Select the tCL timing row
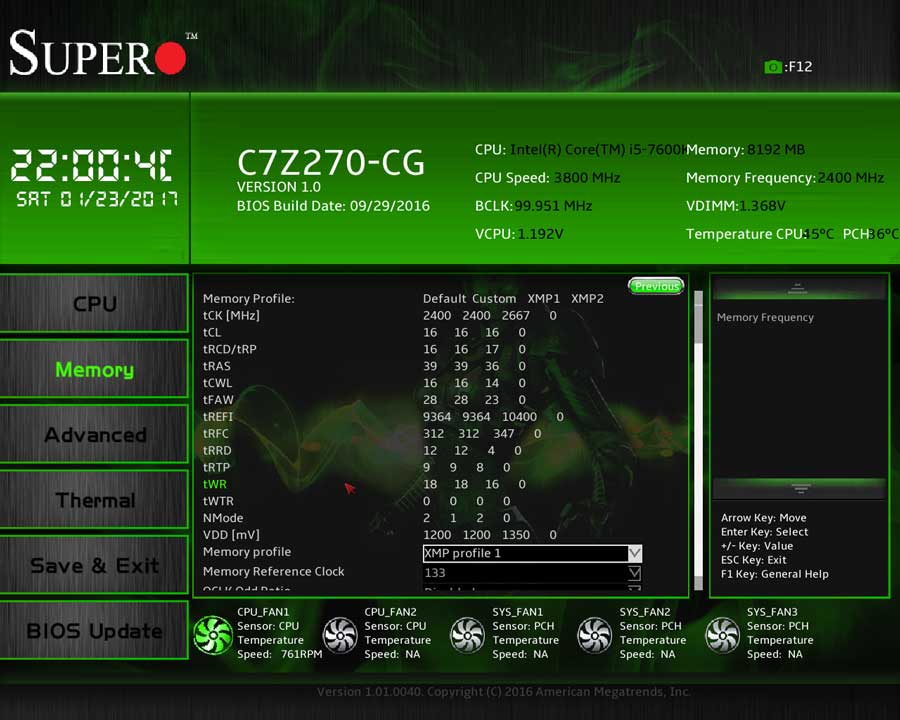The image size is (900, 720). point(364,332)
